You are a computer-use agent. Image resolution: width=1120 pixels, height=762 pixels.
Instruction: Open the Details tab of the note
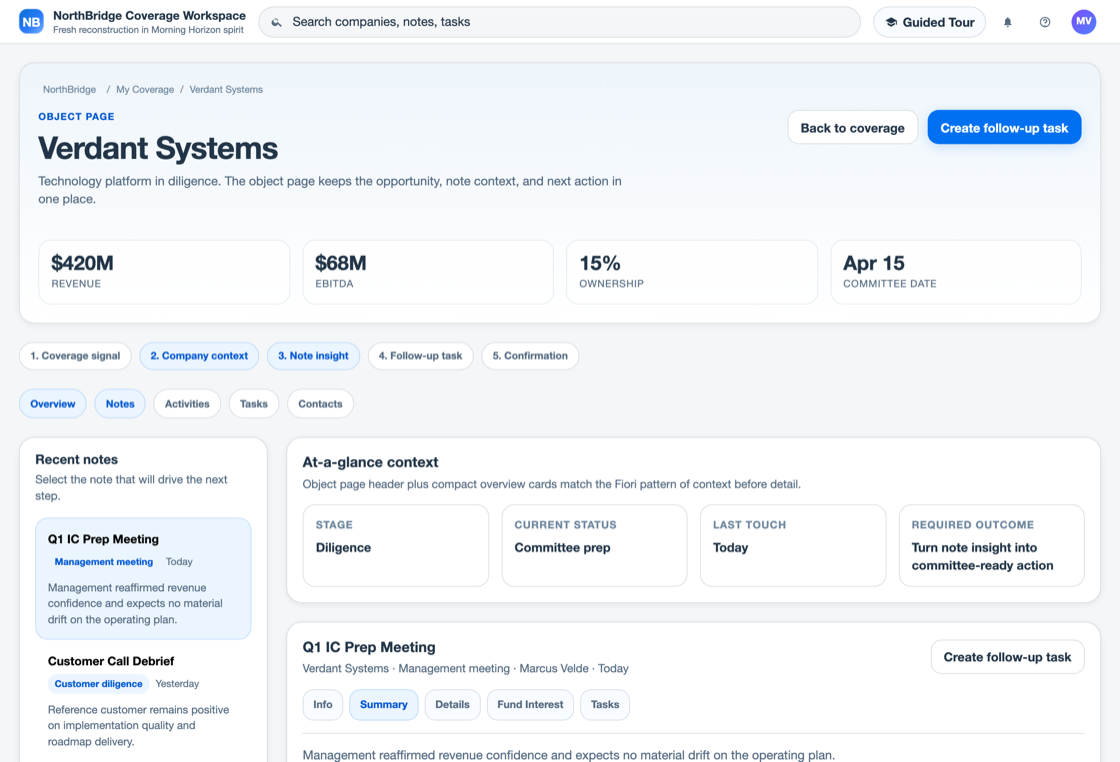[x=452, y=705]
